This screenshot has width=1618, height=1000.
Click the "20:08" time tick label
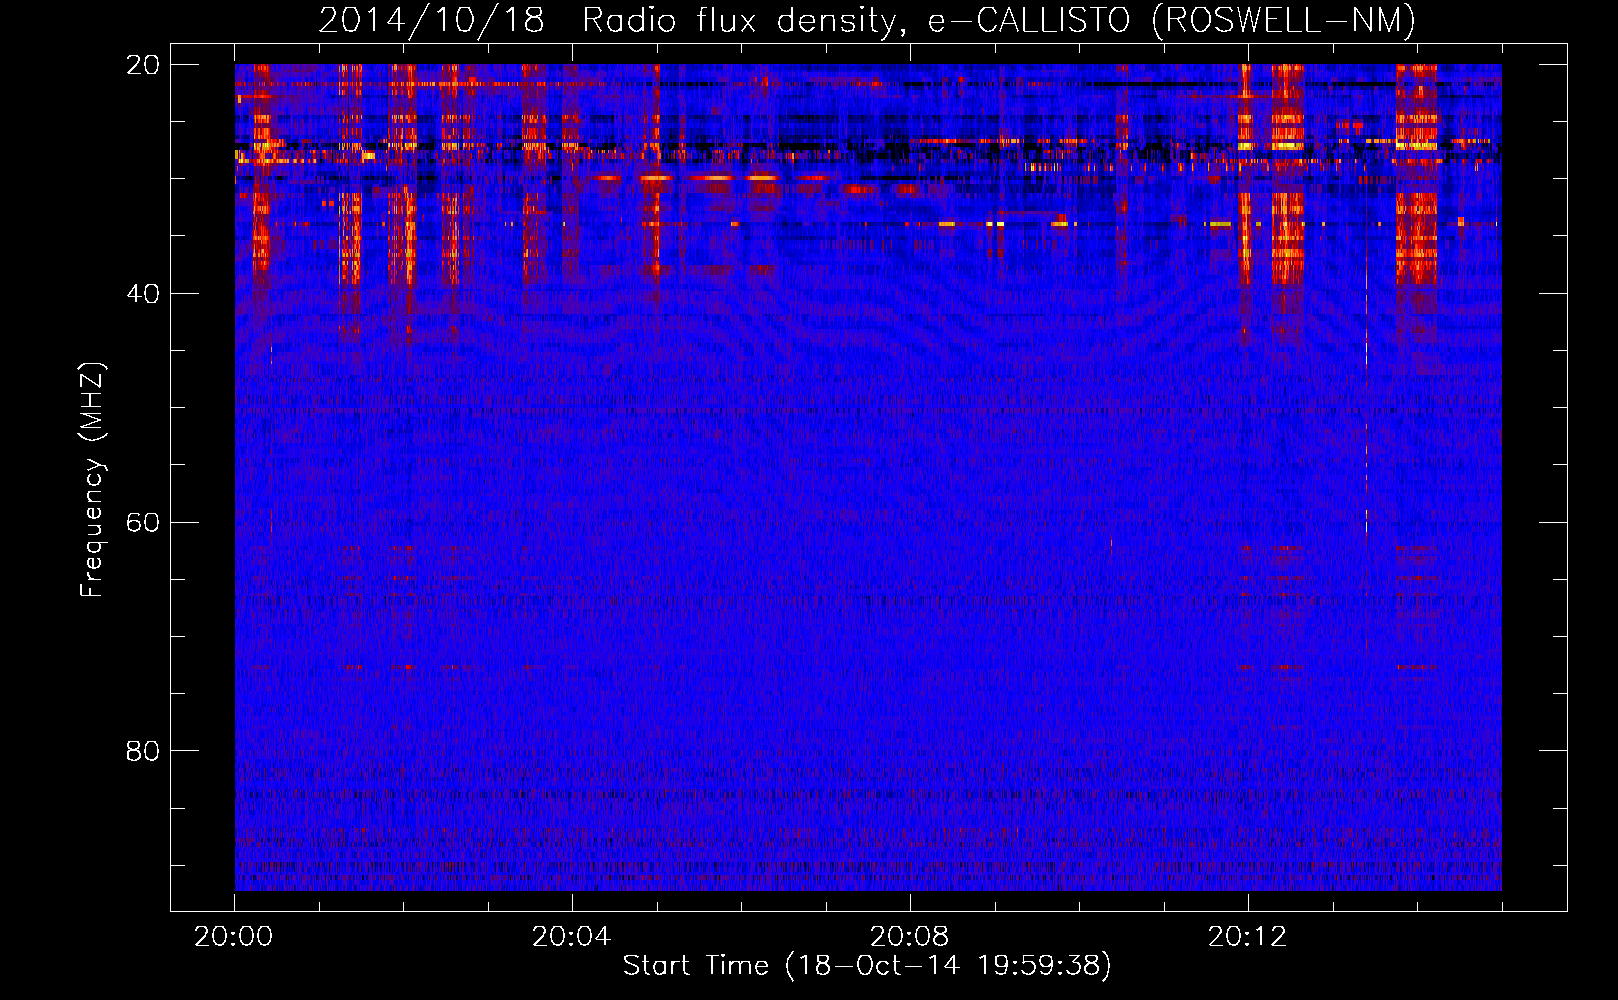(910, 937)
